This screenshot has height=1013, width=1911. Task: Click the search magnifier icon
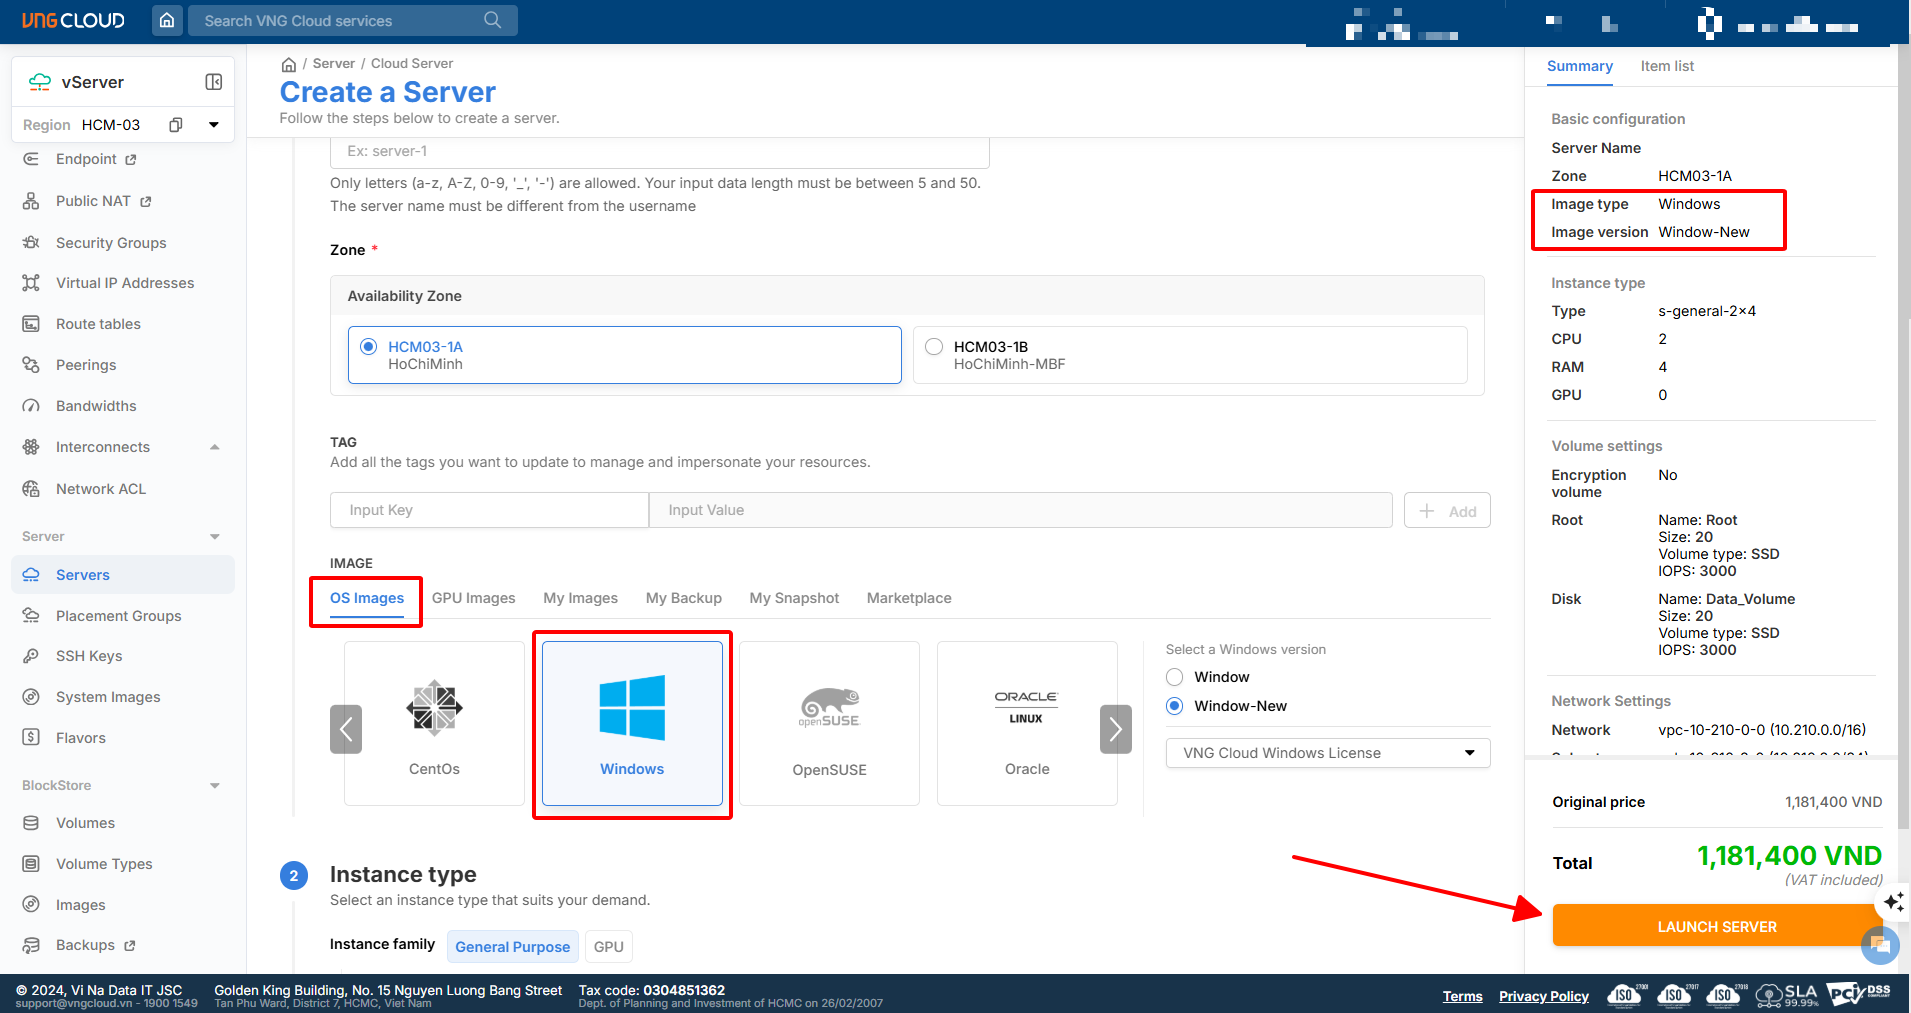click(492, 20)
